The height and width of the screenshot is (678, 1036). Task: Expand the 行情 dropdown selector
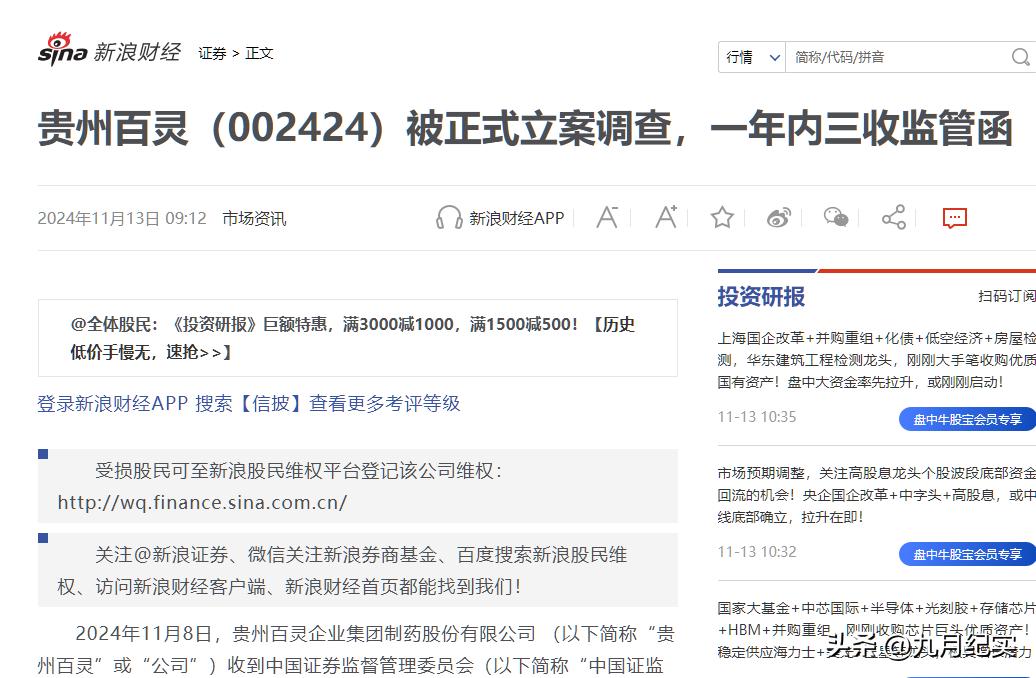752,57
